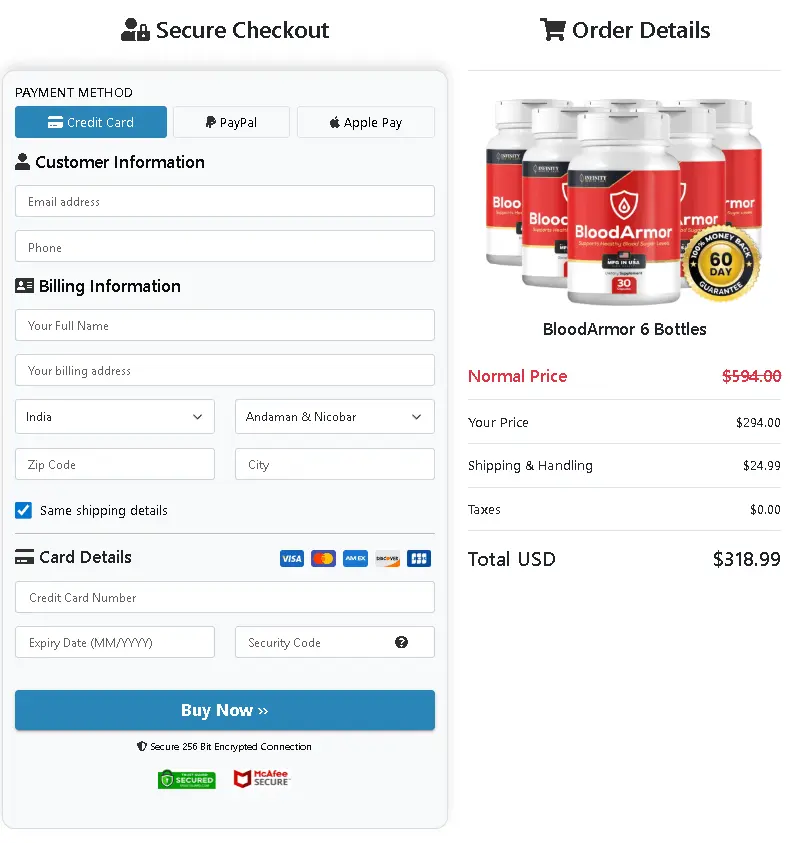Screen dimensions: 805x843
Task: Open the country dropdown showing India
Action: coord(114,417)
